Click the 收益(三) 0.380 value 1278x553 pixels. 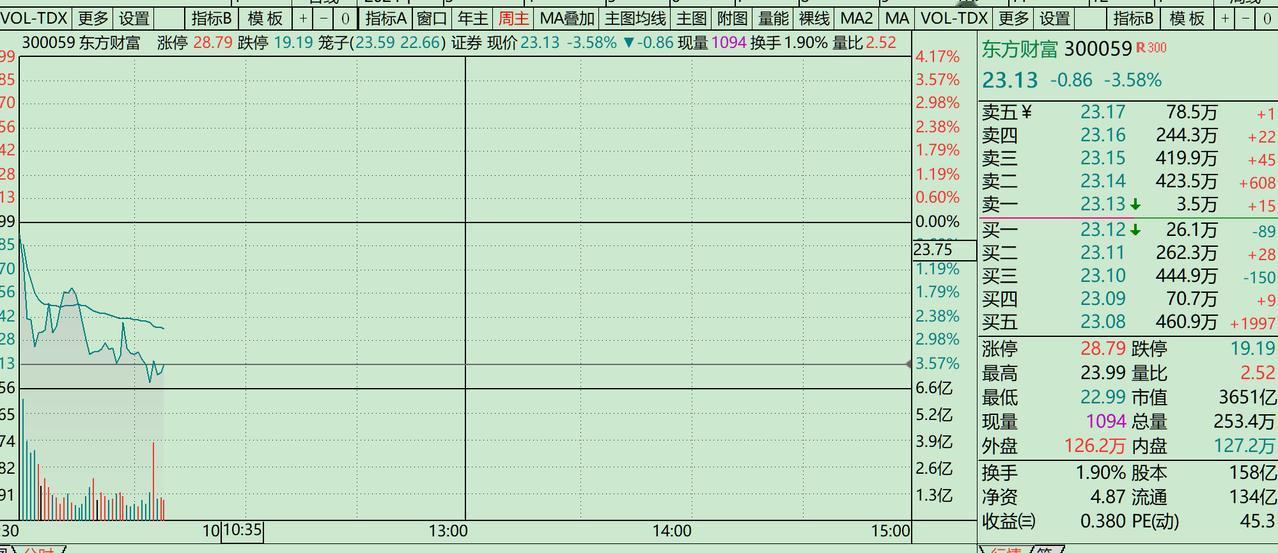(1103, 520)
